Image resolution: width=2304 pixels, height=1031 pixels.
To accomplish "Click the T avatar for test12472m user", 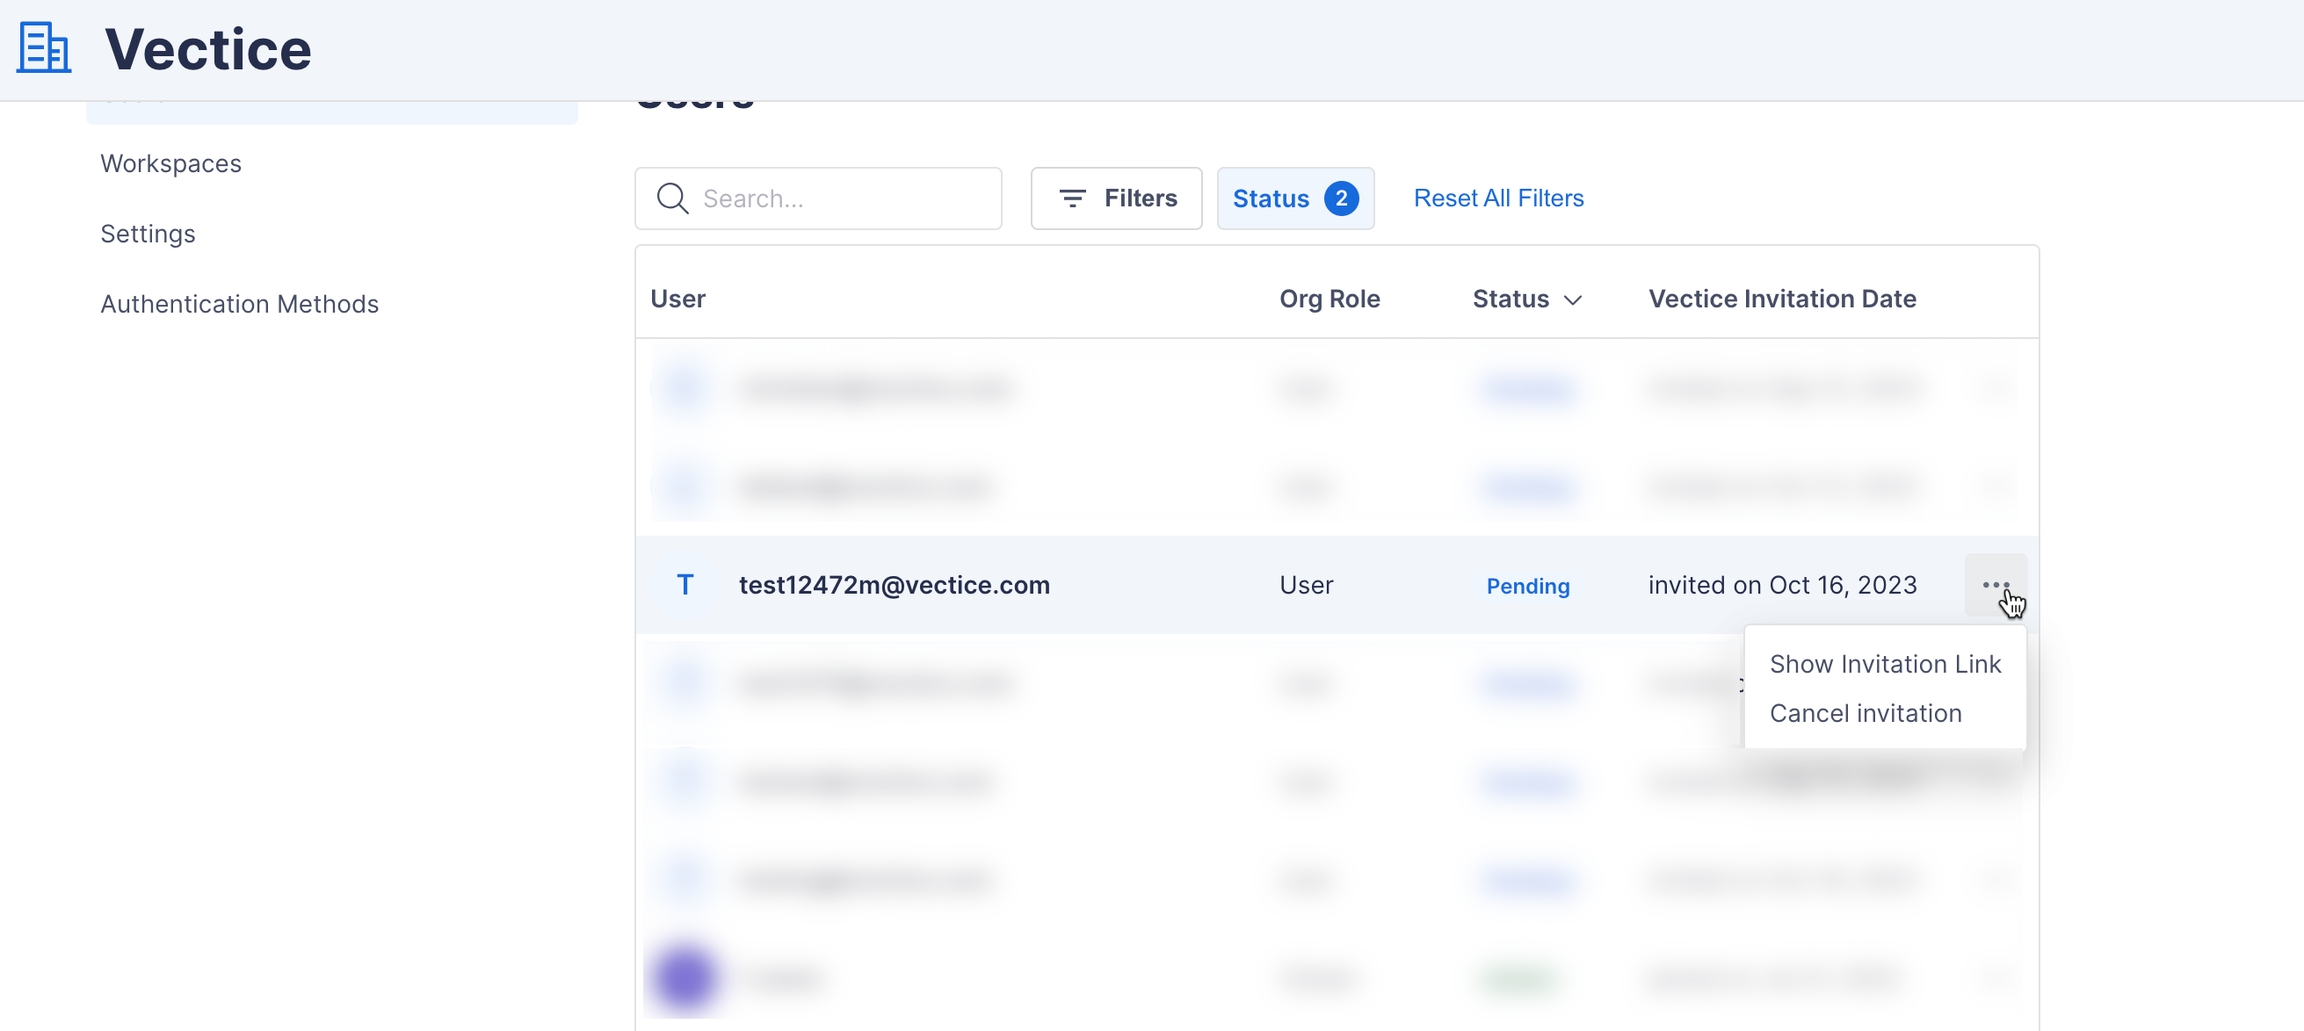I will [x=685, y=585].
